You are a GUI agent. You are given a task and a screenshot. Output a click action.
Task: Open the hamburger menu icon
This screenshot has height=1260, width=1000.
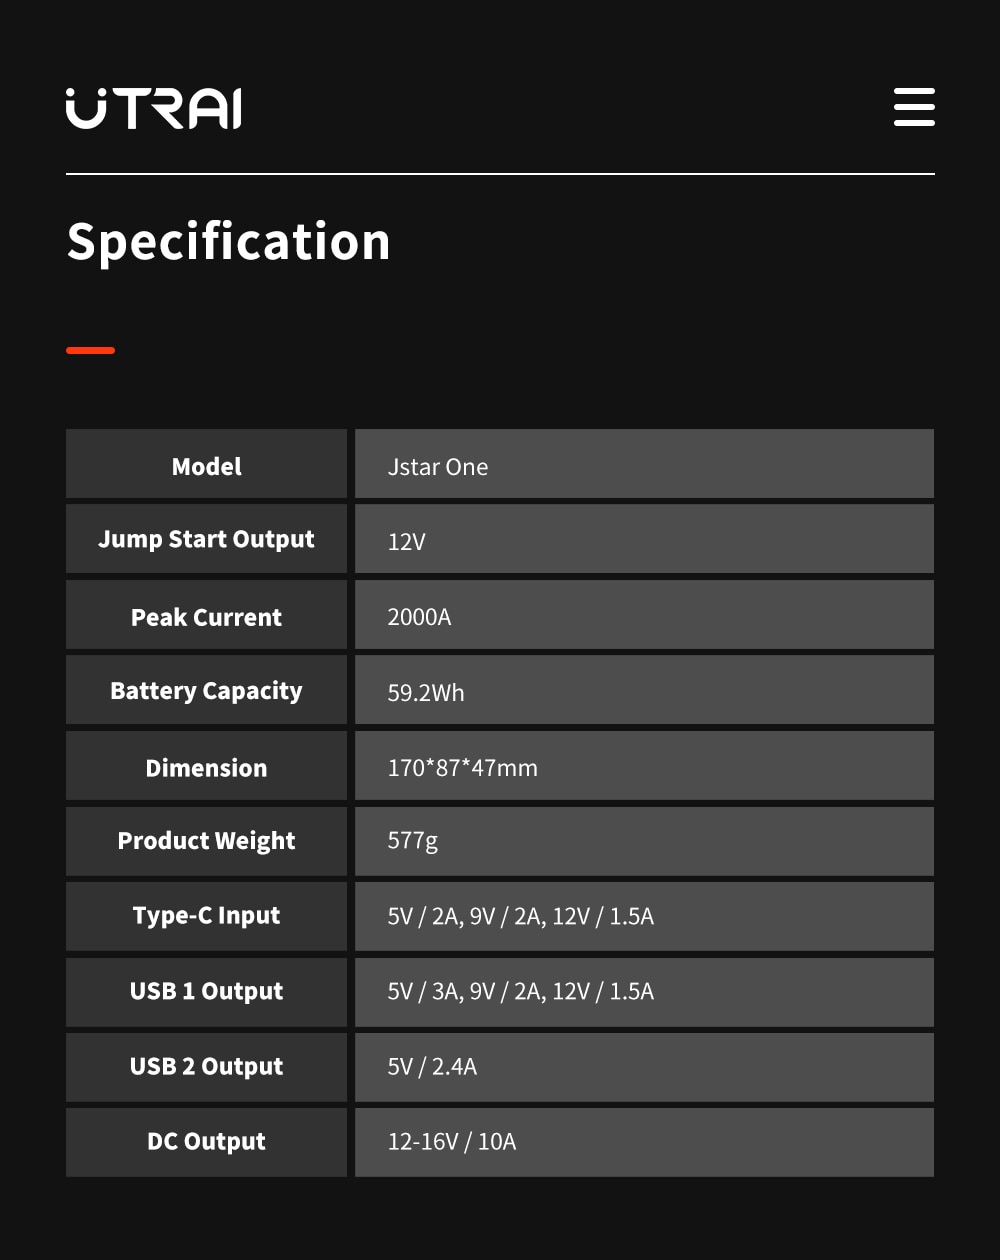coord(914,107)
